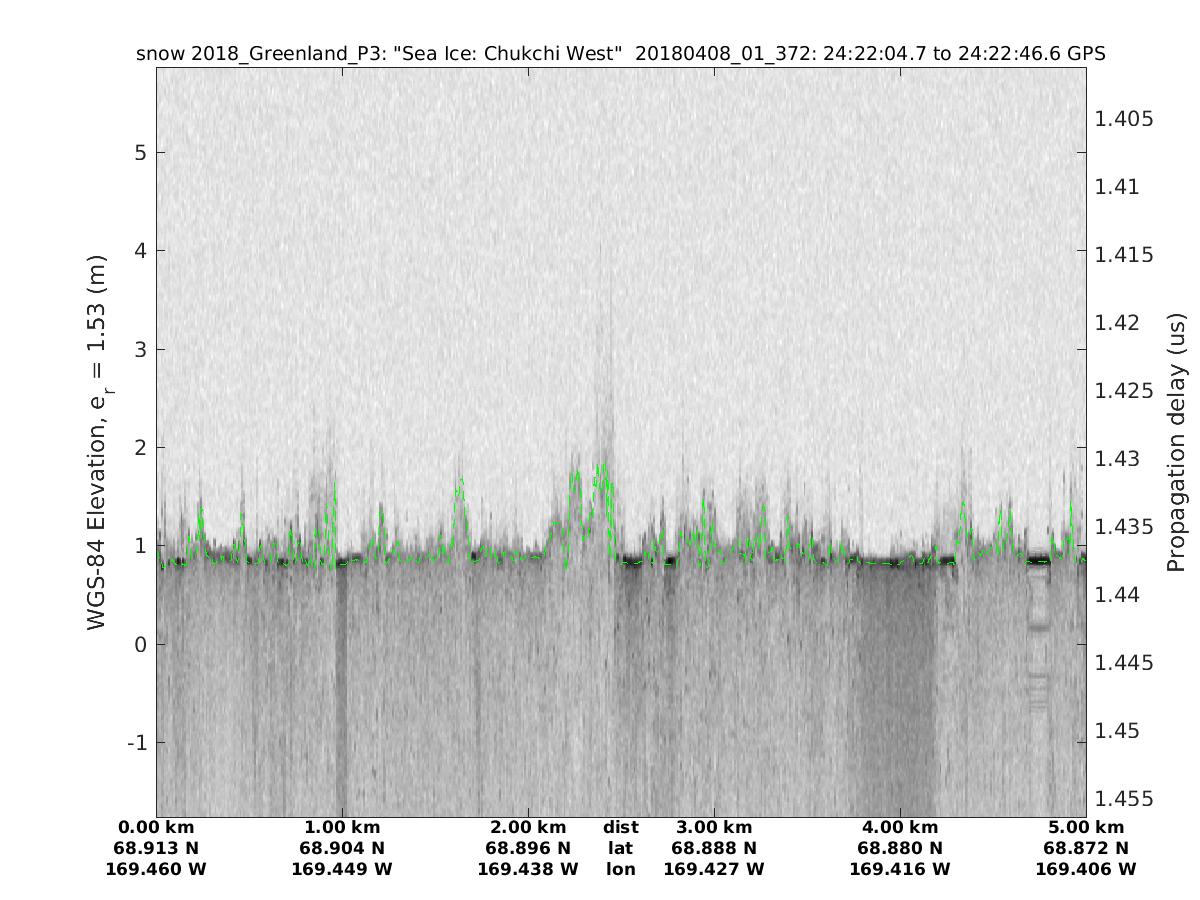Click the 68.913 N latitude label
This screenshot has width=1200, height=900.
(156, 848)
